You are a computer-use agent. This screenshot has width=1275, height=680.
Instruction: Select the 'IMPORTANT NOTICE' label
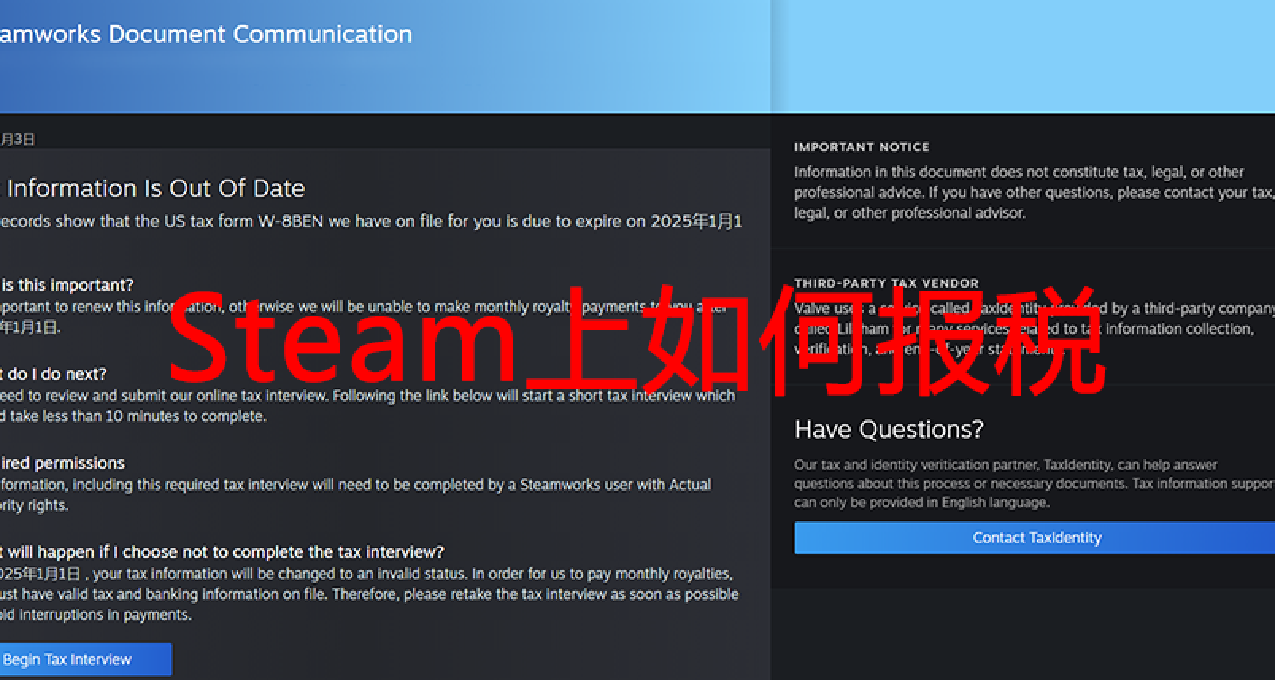pyautogui.click(x=862, y=147)
